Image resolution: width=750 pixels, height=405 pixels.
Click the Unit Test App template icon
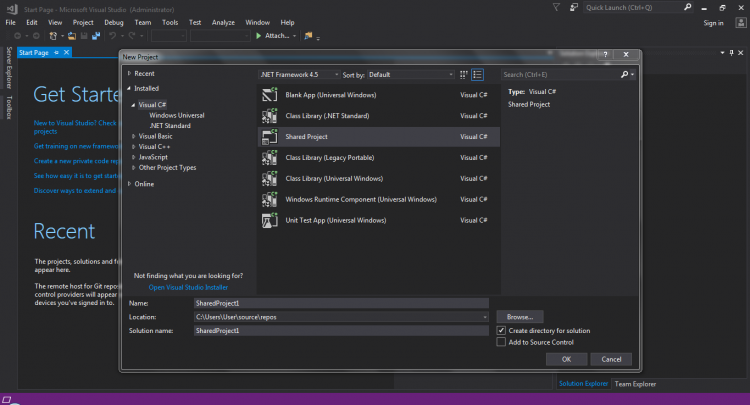click(270, 220)
